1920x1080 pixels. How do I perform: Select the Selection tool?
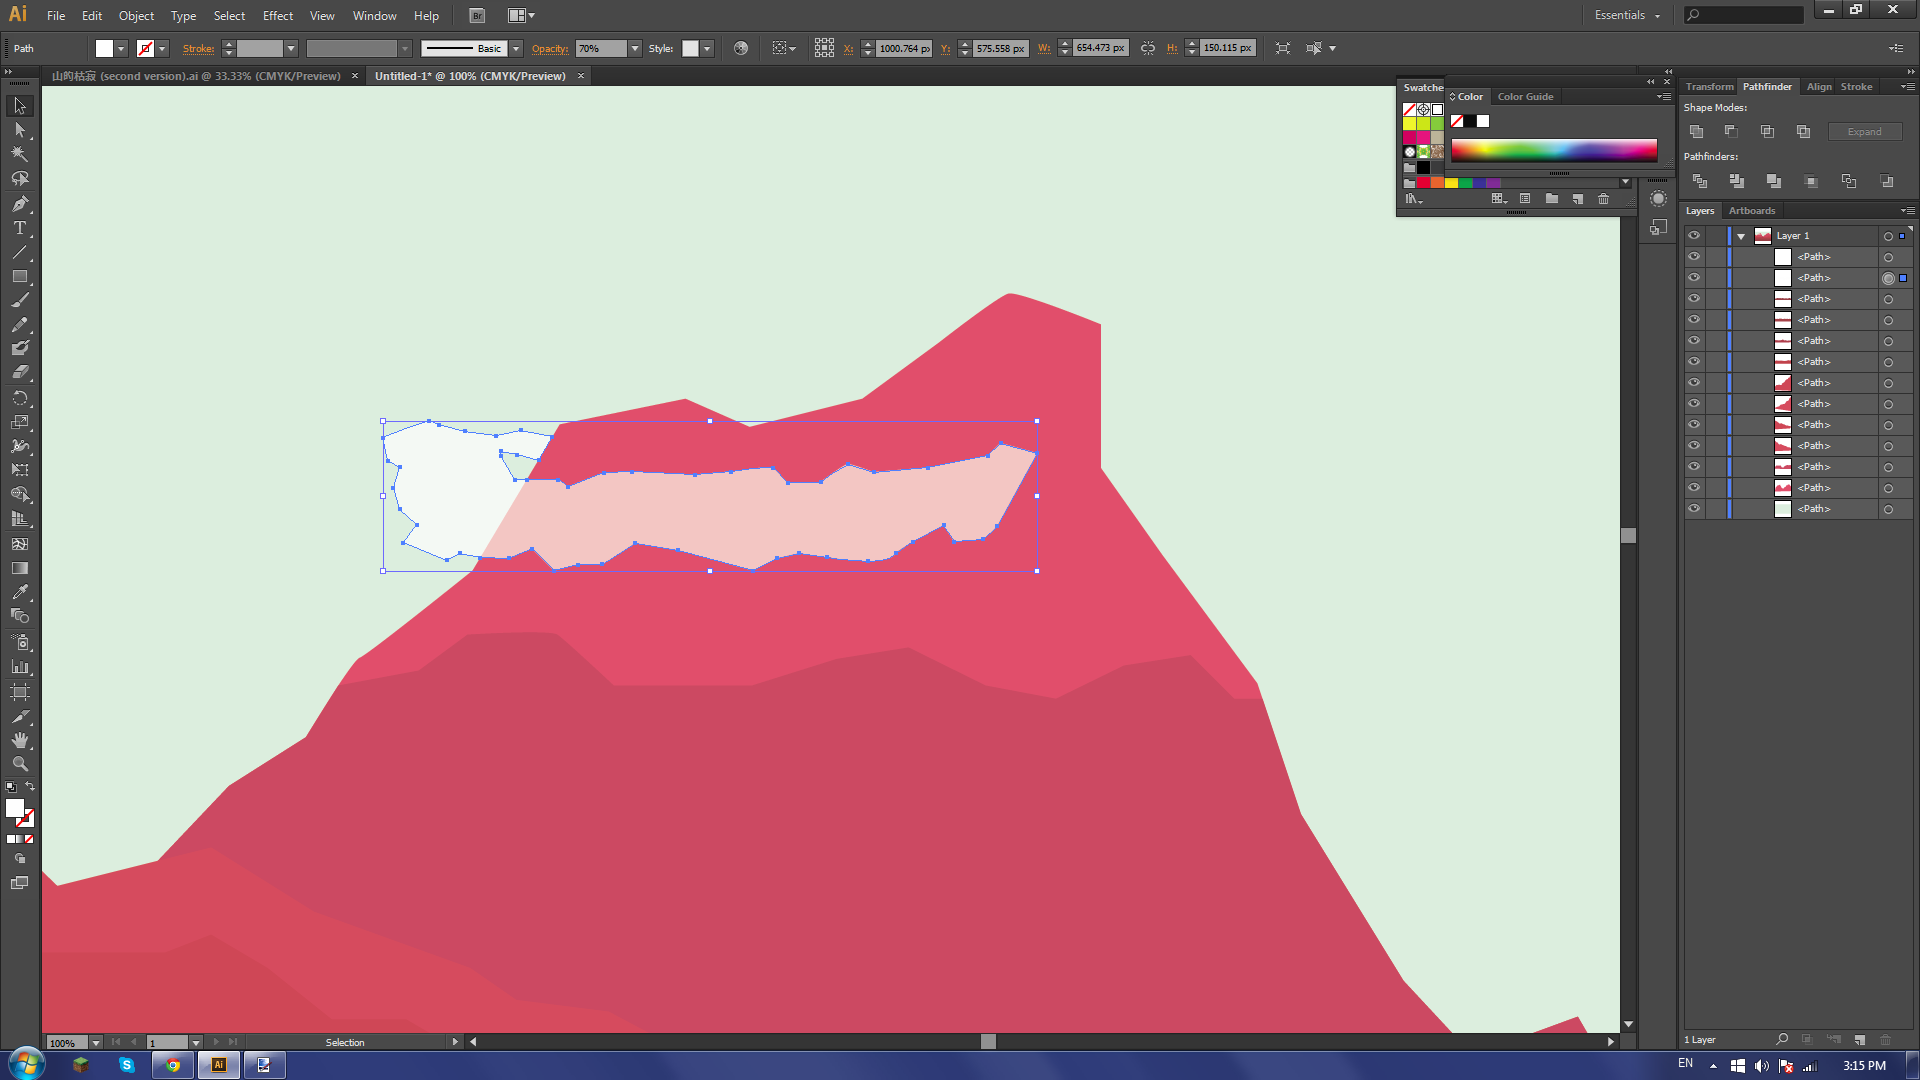click(x=20, y=106)
